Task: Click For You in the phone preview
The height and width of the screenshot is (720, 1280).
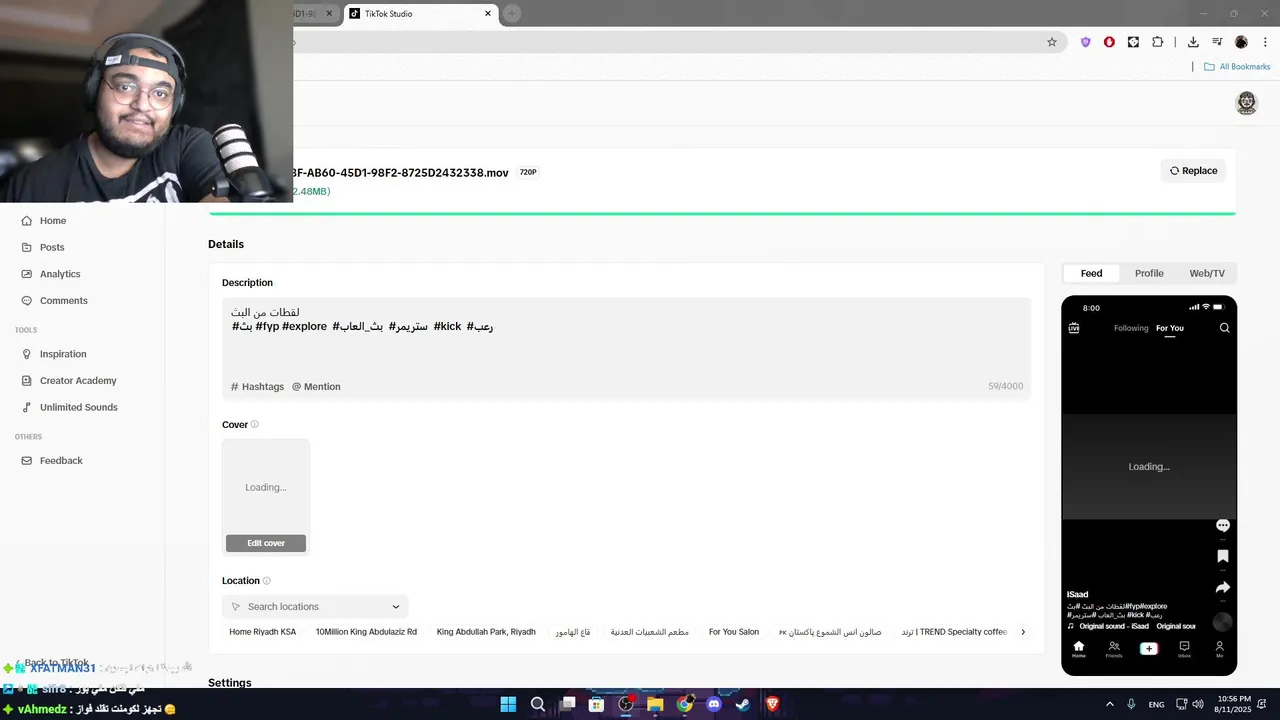Action: pyautogui.click(x=1170, y=328)
